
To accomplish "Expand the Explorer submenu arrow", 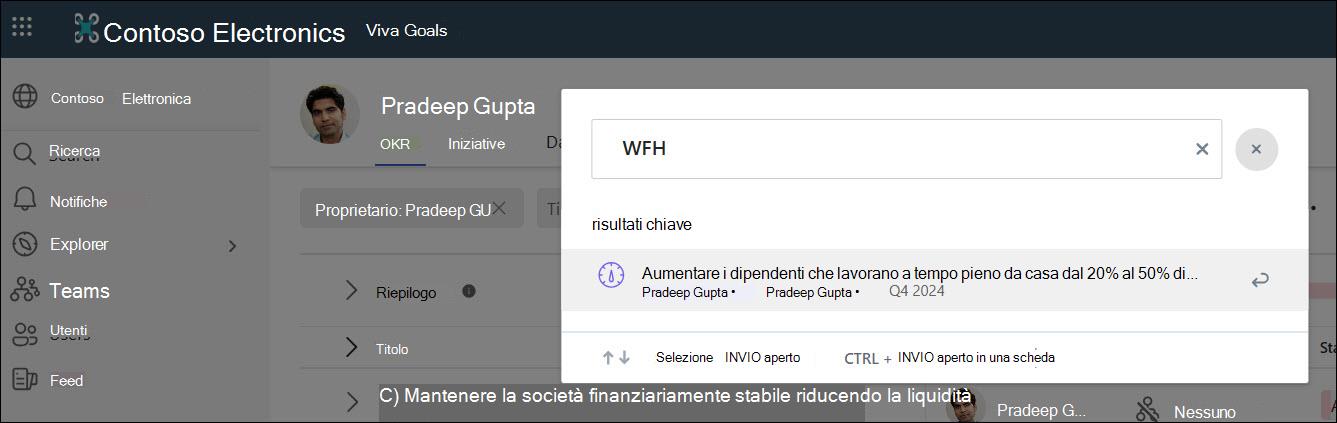I will [232, 245].
